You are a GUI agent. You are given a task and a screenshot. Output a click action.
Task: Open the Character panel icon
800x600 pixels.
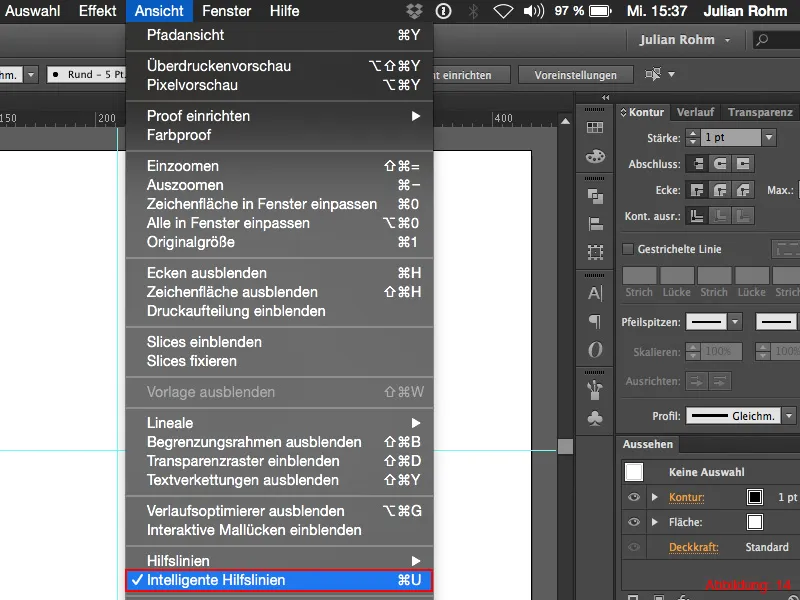click(x=595, y=293)
